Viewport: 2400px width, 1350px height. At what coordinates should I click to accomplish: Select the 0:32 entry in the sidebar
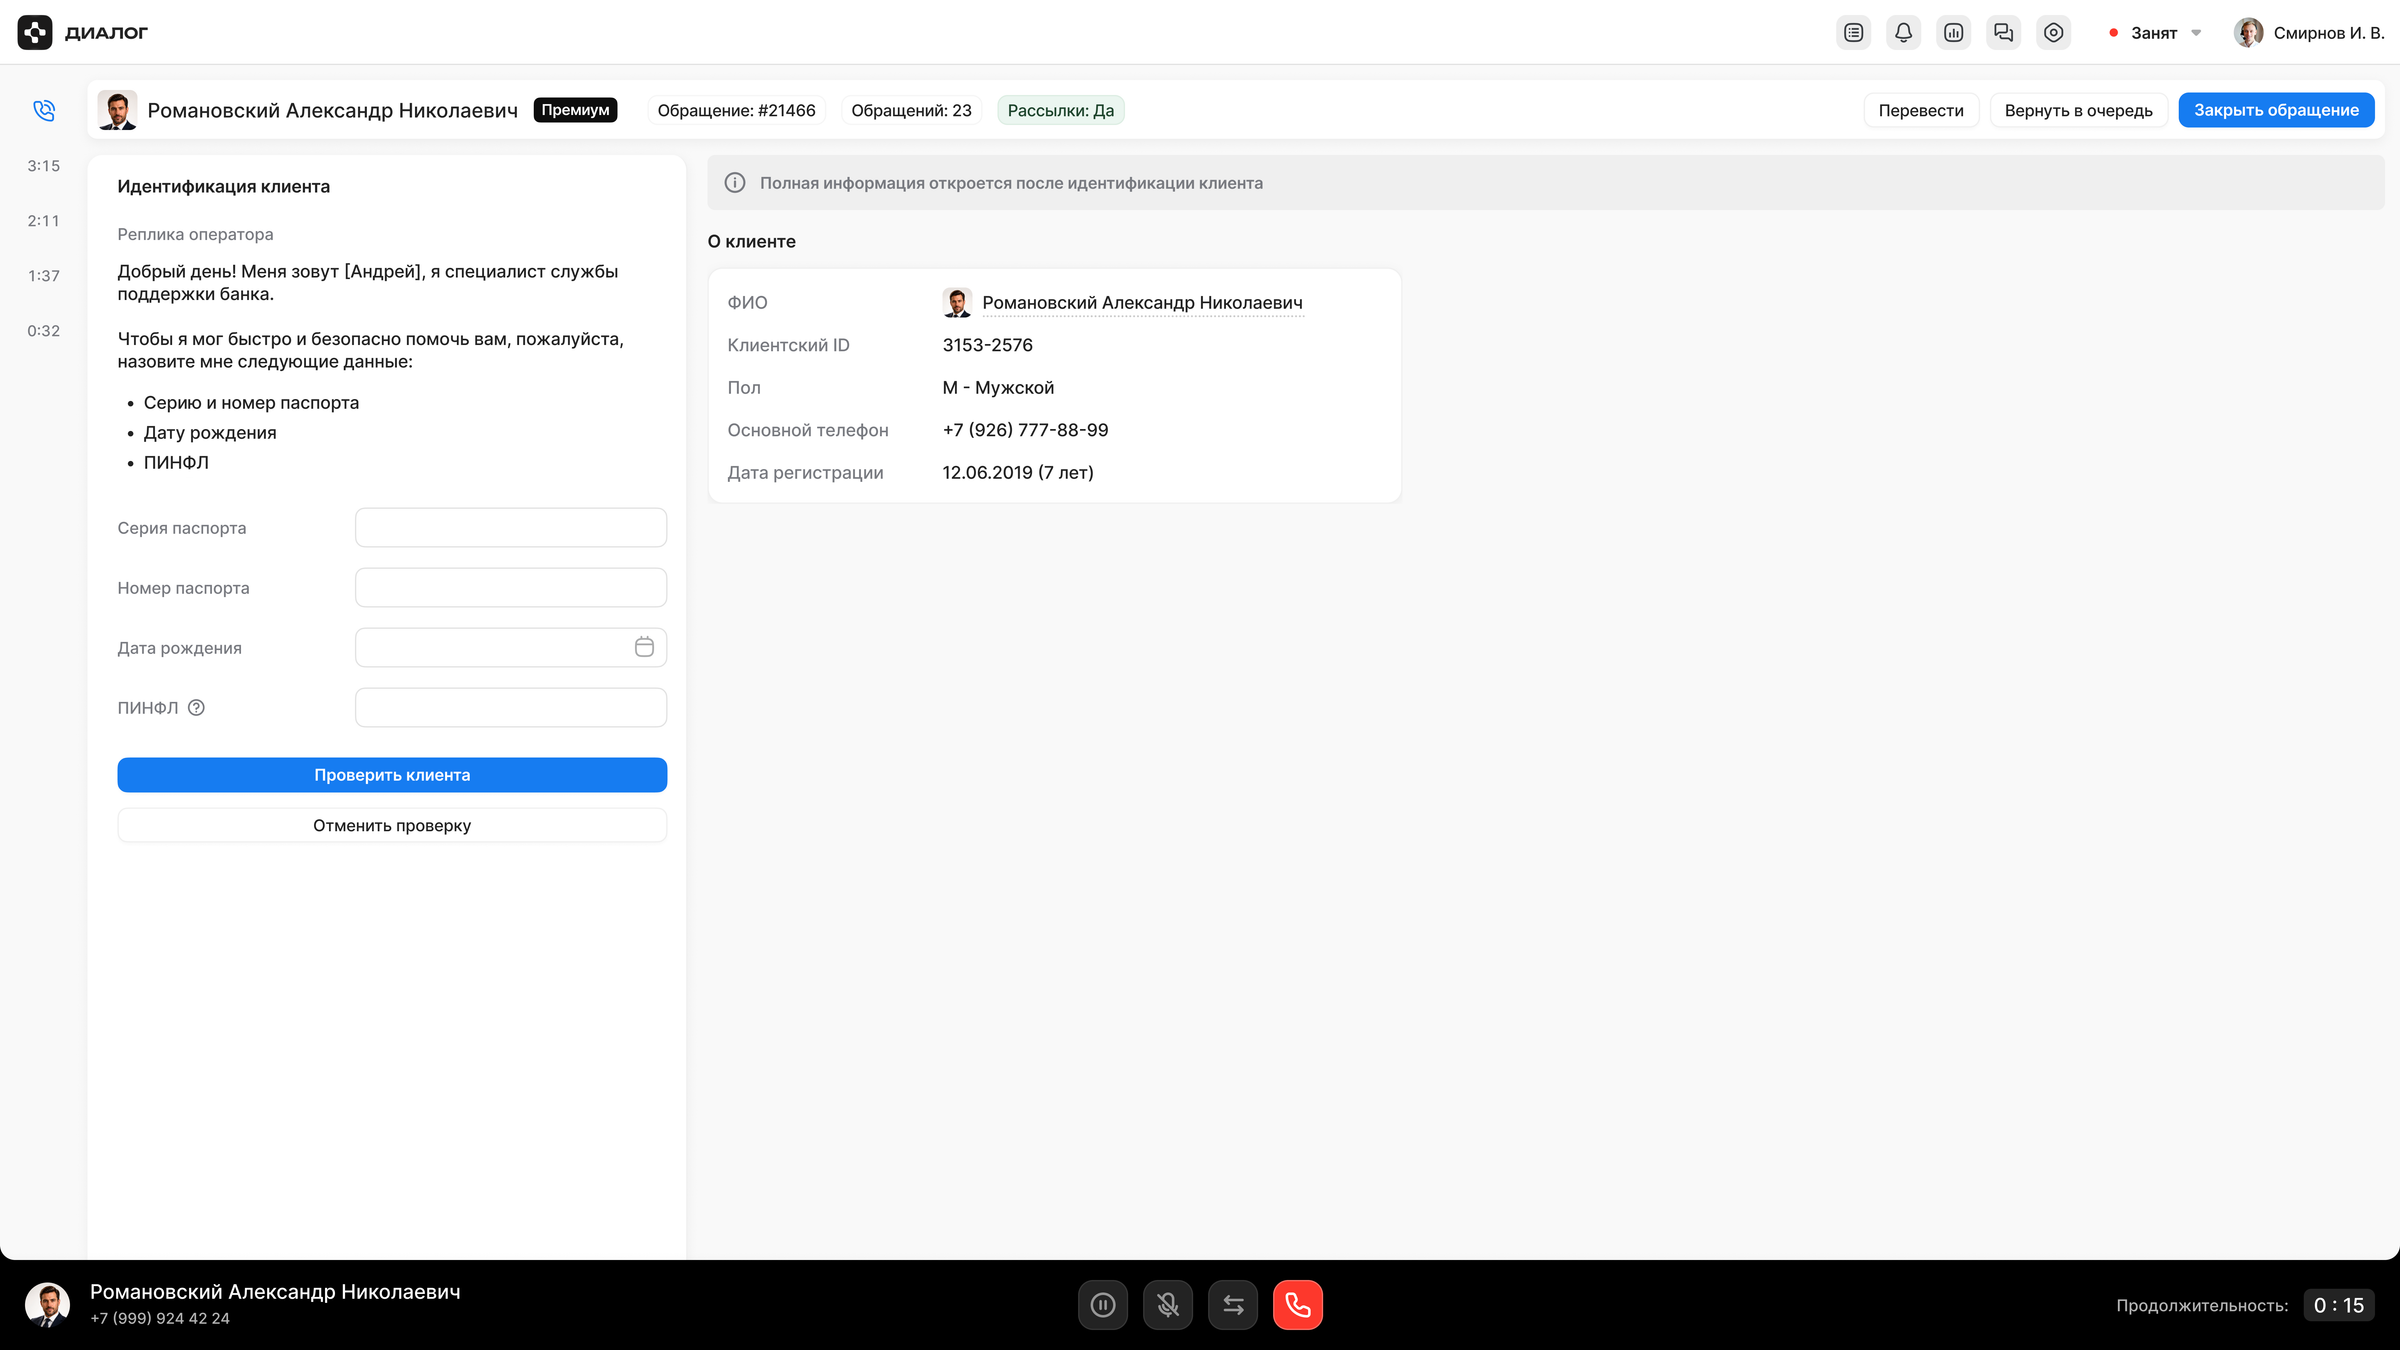click(44, 331)
